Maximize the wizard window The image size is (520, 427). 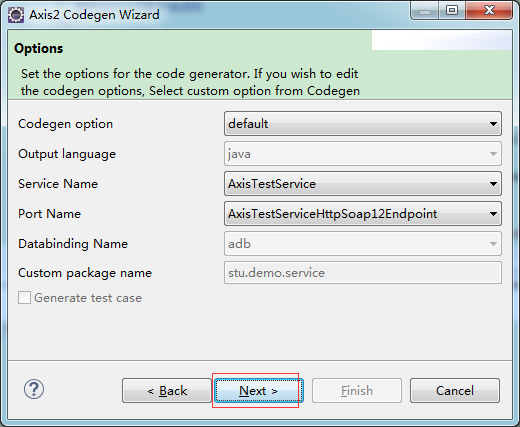pos(452,11)
